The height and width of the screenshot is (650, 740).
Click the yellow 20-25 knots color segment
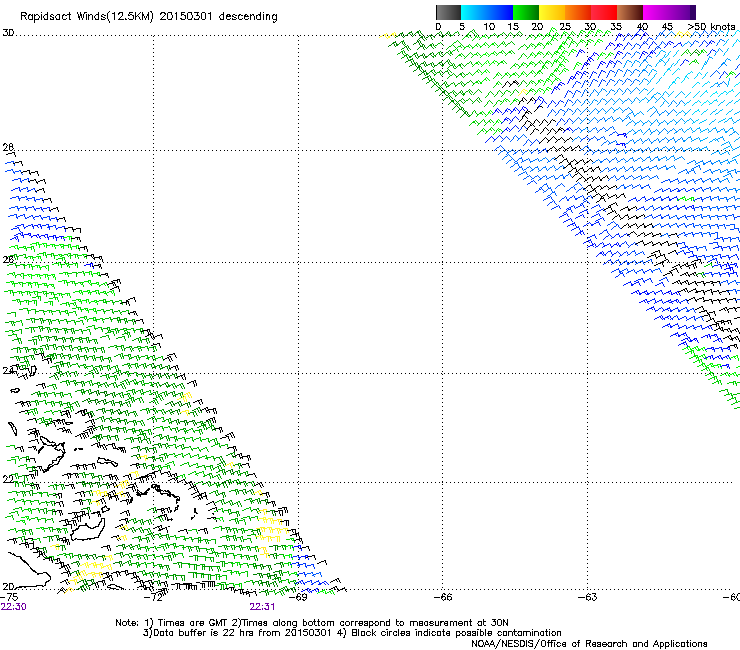point(552,12)
